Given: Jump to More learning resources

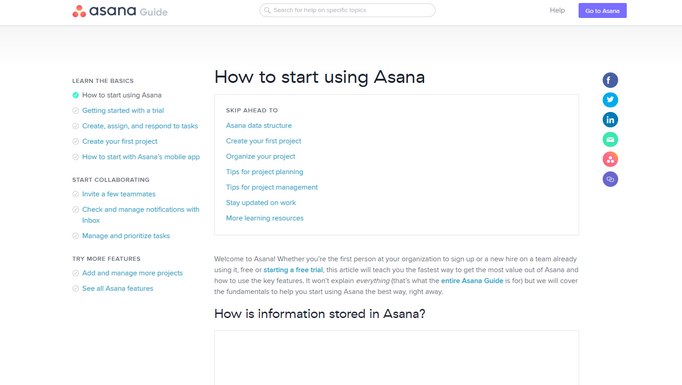Looking at the screenshot, I should pos(264,218).
